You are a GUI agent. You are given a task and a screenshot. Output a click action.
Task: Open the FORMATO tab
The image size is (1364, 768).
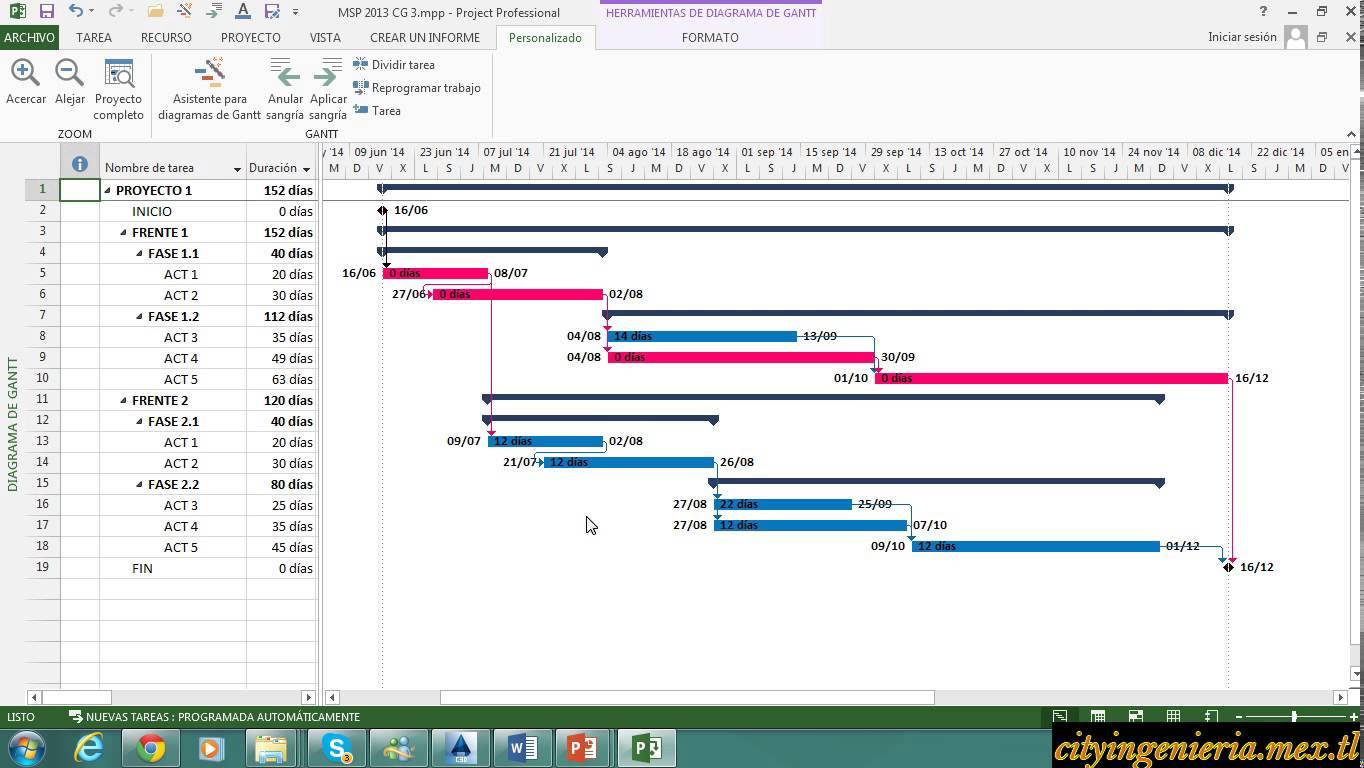[x=710, y=37]
